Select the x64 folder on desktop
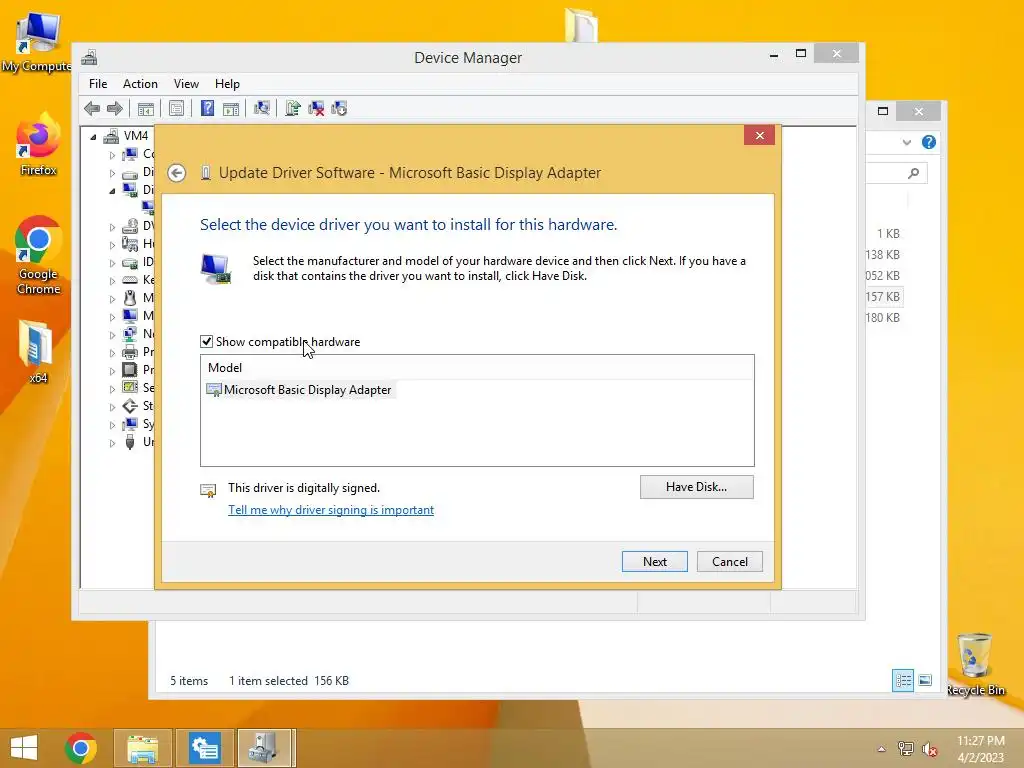Viewport: 1024px width, 768px height. tap(37, 353)
